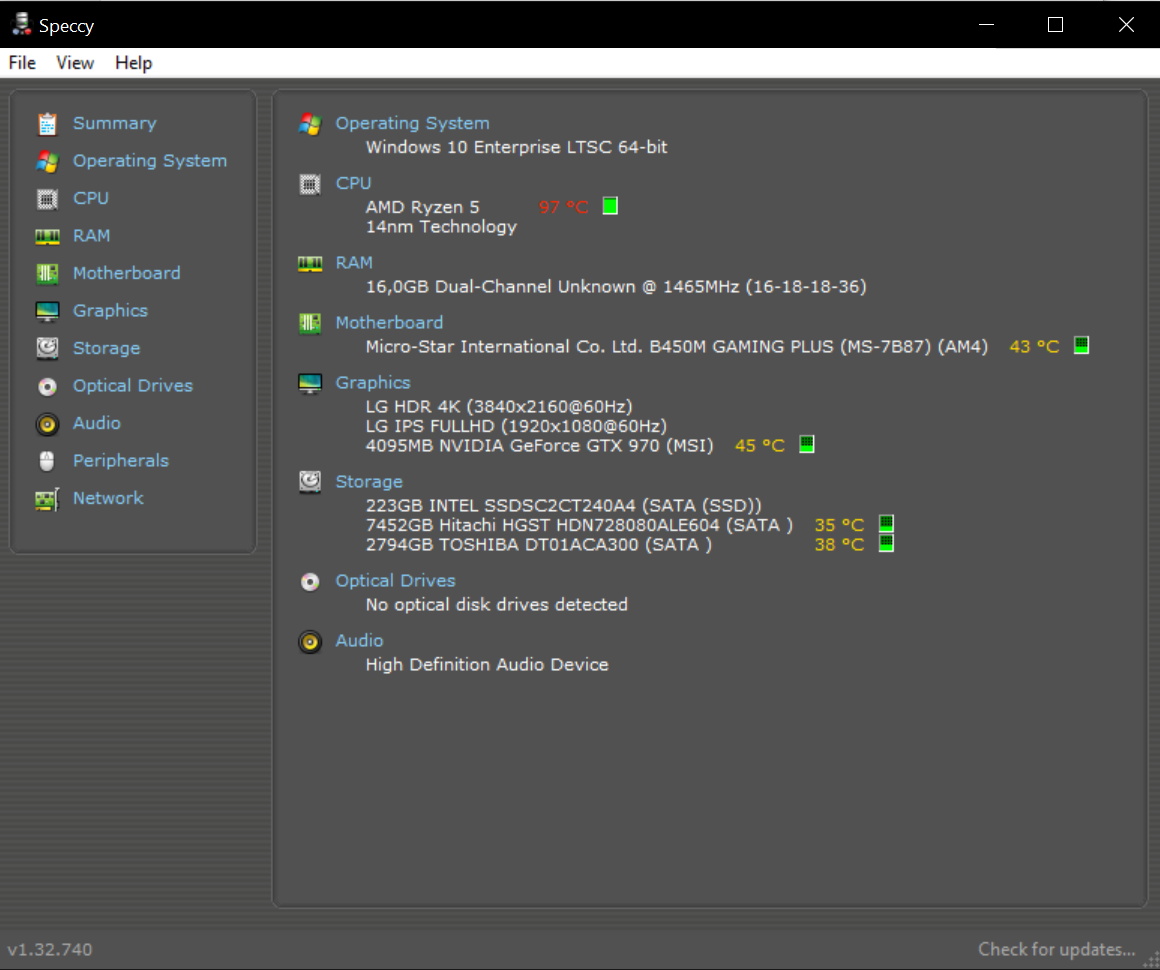This screenshot has height=970, width=1160.
Task: Click the LG HDR 4K monitor entry
Action: [499, 407]
